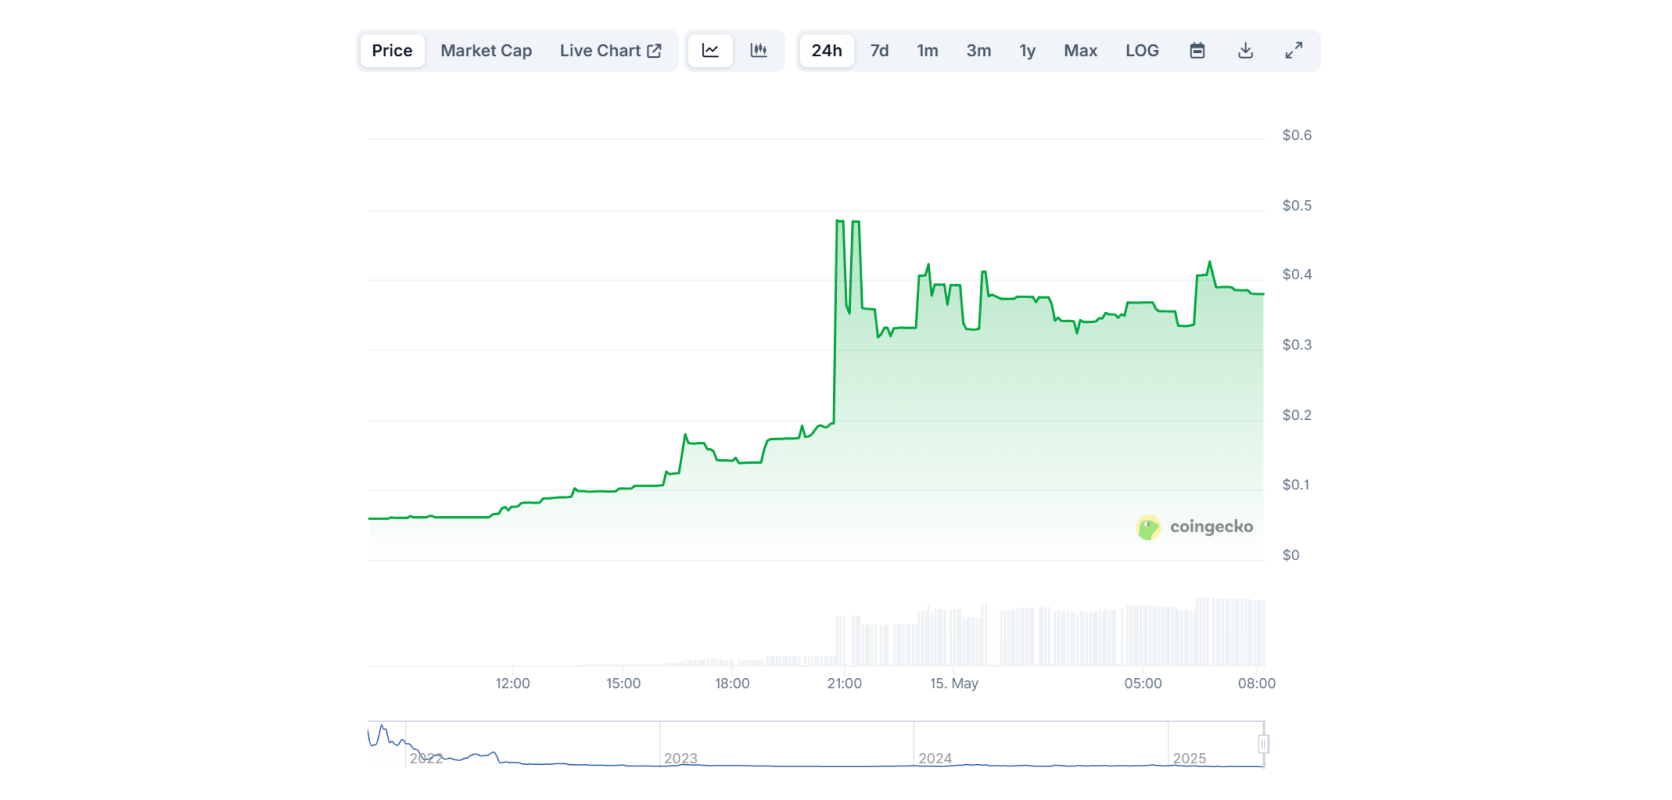Click the $0.3 price axis label
Viewport: 1672px width, 800px height.
coord(1297,345)
